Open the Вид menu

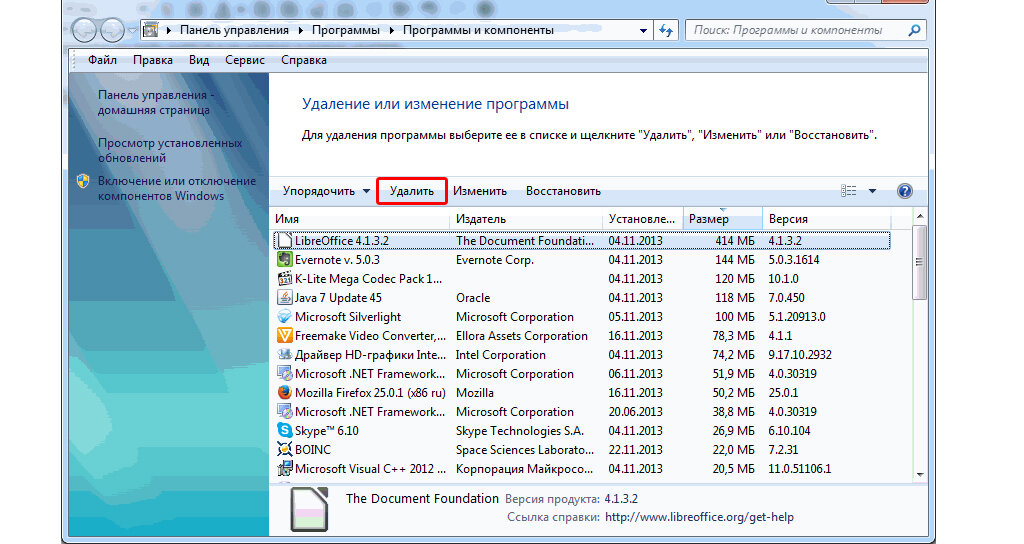pos(199,60)
